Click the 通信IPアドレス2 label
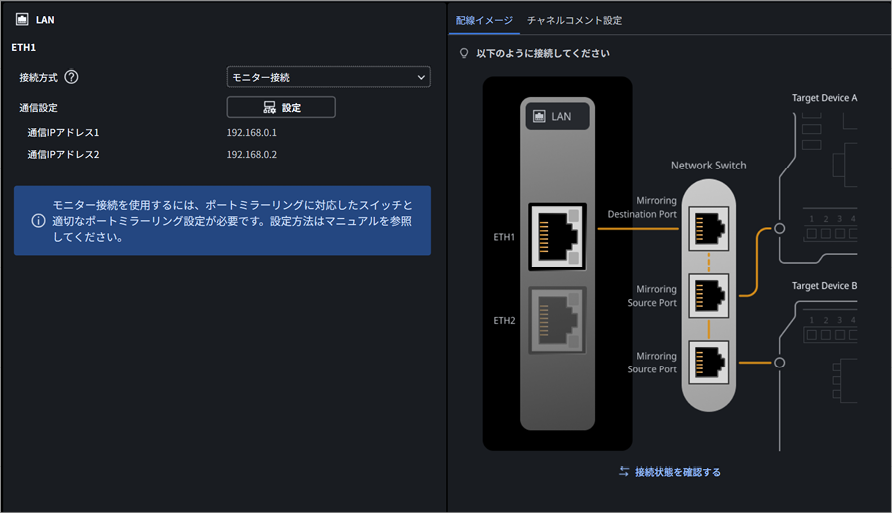This screenshot has width=892, height=513. tap(63, 155)
